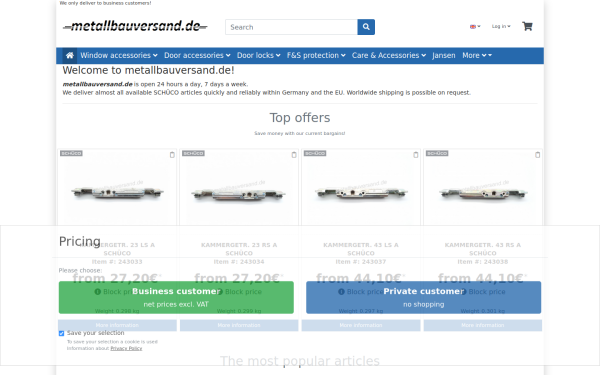Image resolution: width=600 pixels, height=375 pixels.
Task: Click SCHÜCO brand badge on second product card
Action: (193, 153)
